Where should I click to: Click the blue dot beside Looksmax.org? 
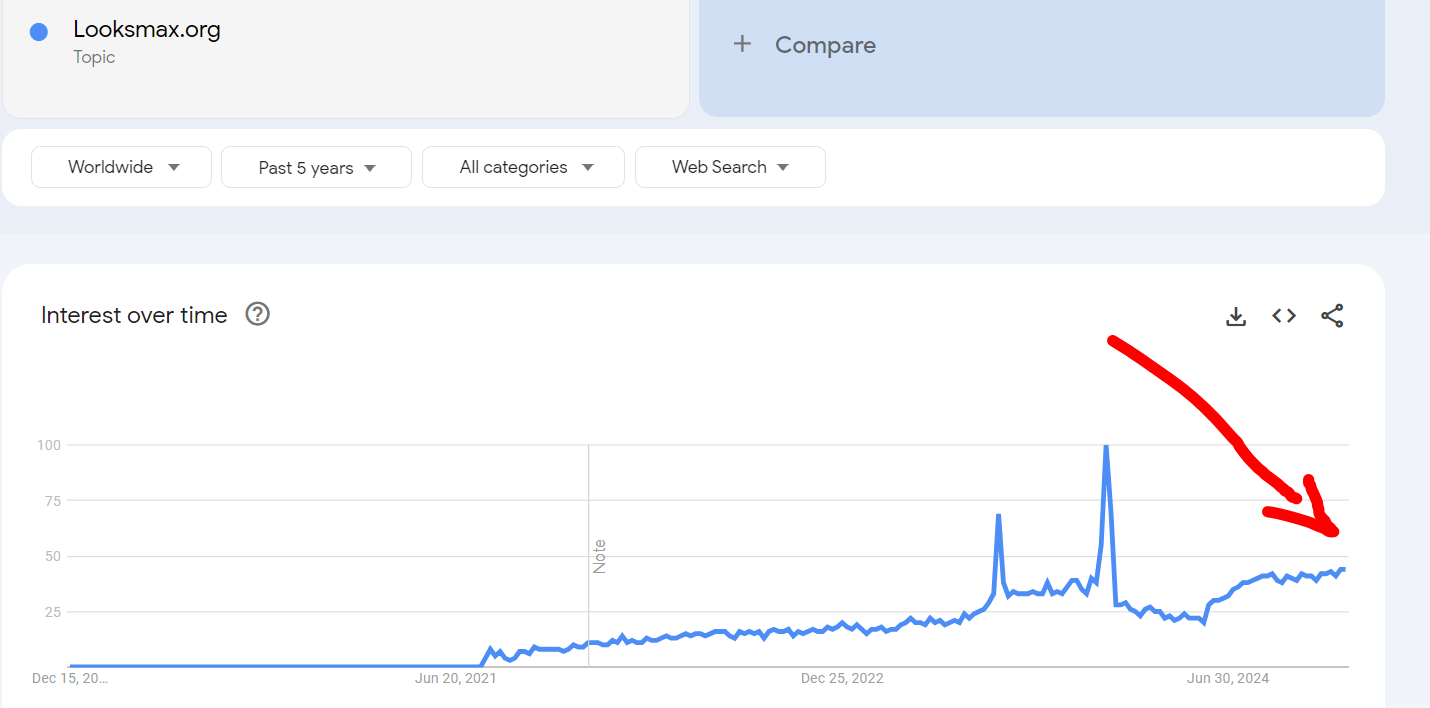pyautogui.click(x=39, y=31)
